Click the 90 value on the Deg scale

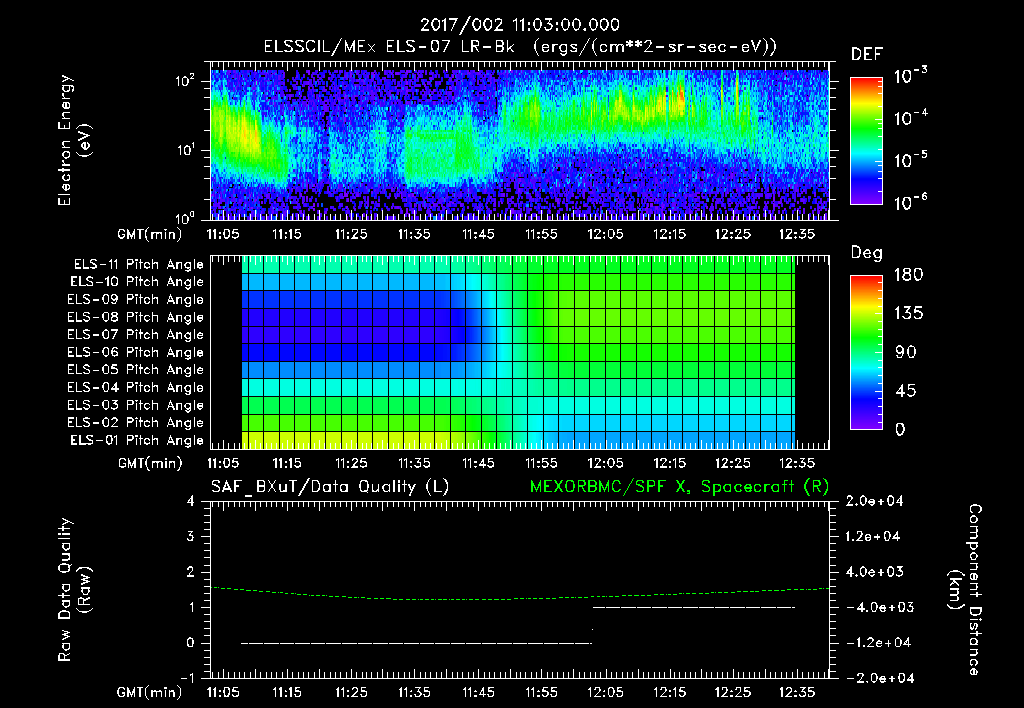click(906, 352)
